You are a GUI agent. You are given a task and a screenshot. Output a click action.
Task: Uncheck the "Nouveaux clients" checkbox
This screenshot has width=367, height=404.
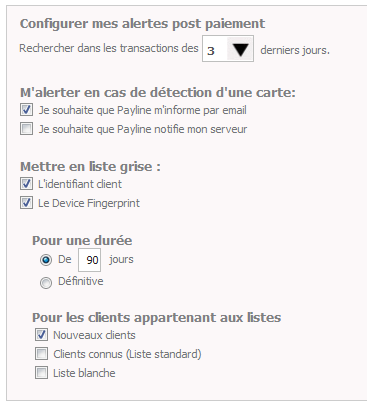tap(41, 335)
